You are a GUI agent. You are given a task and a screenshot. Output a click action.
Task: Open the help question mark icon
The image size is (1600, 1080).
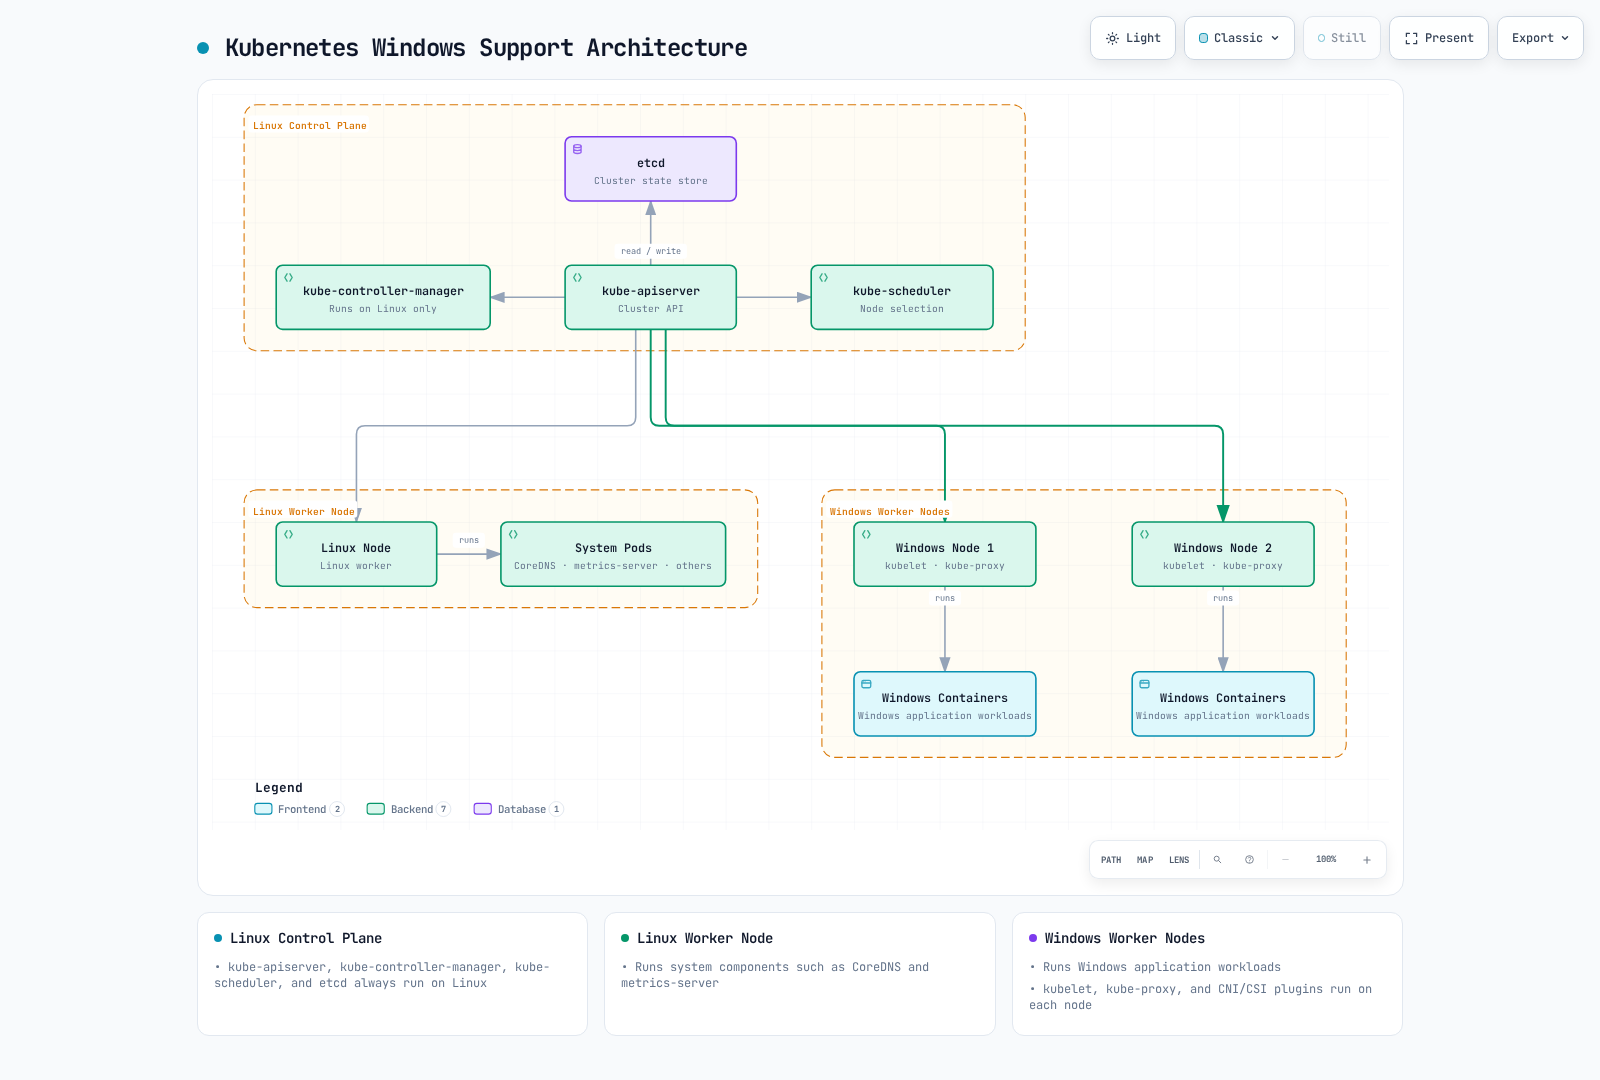click(1249, 860)
